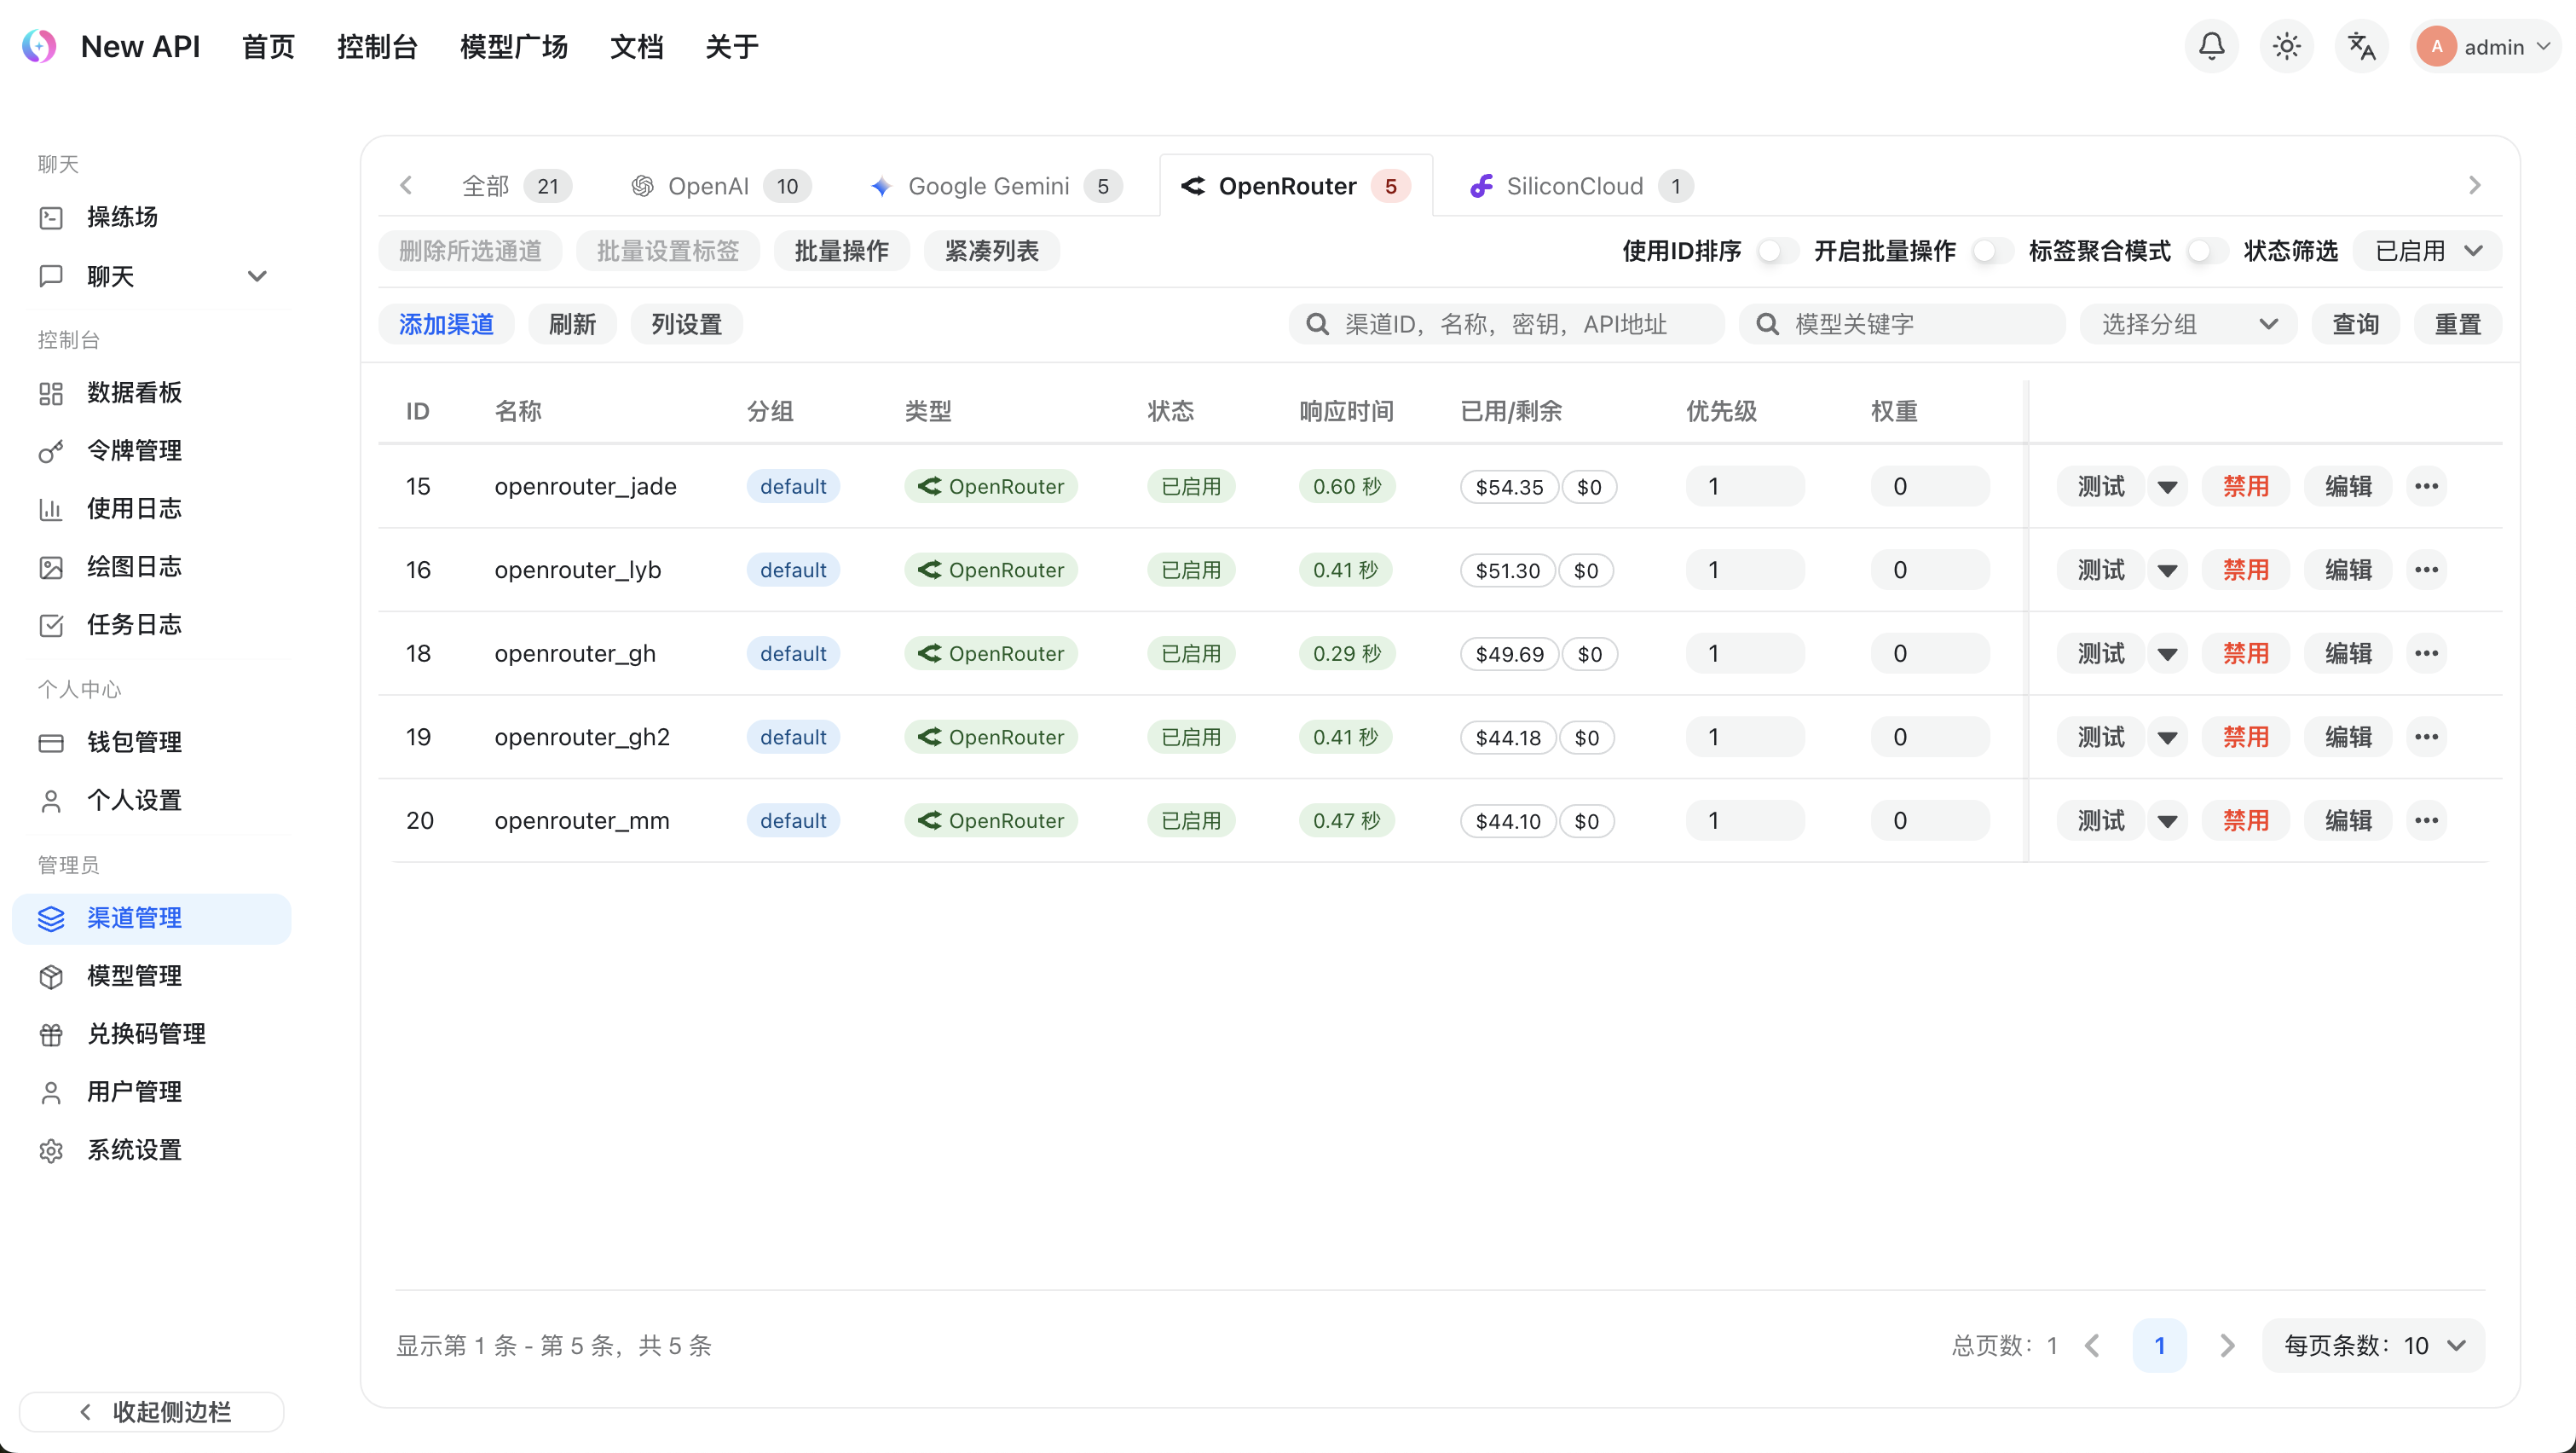
Task: Open 系统设置 gear icon in sidebar
Action: 51,1150
